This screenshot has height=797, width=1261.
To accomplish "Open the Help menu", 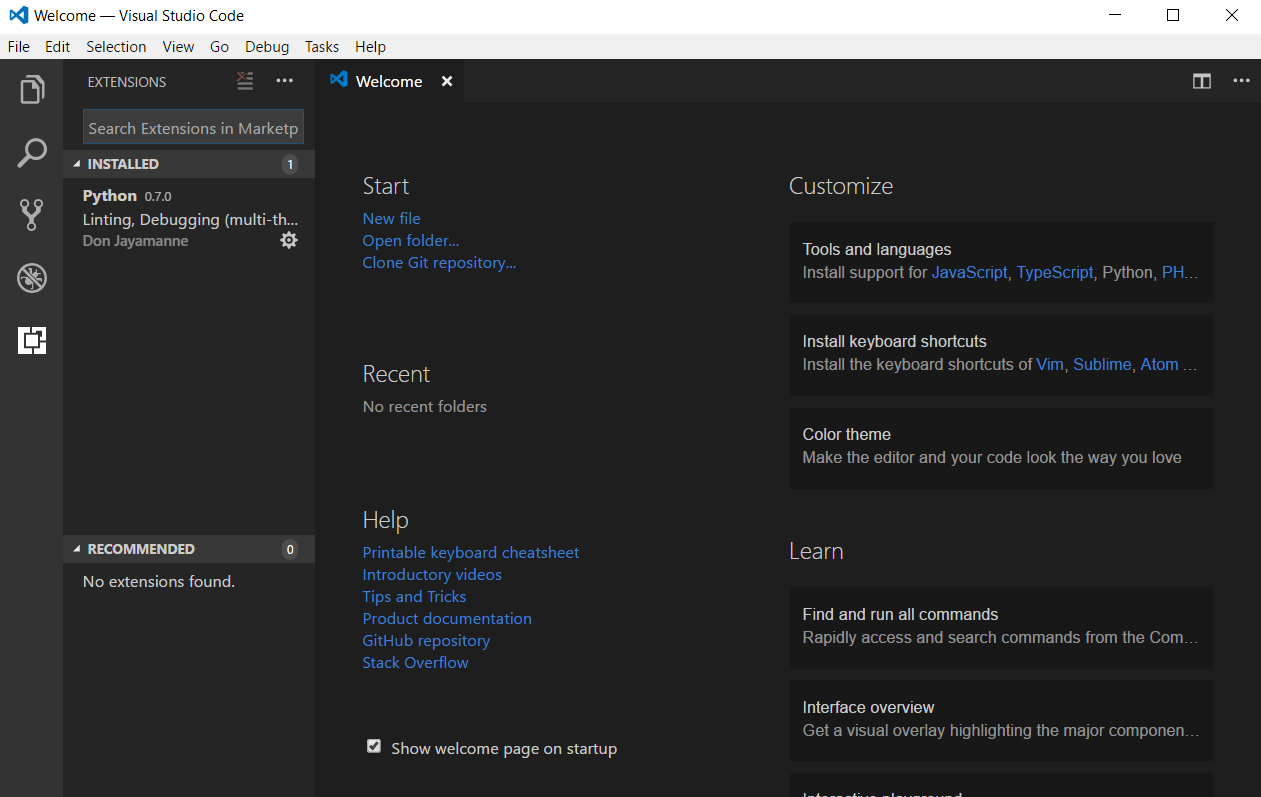I will 370,47.
